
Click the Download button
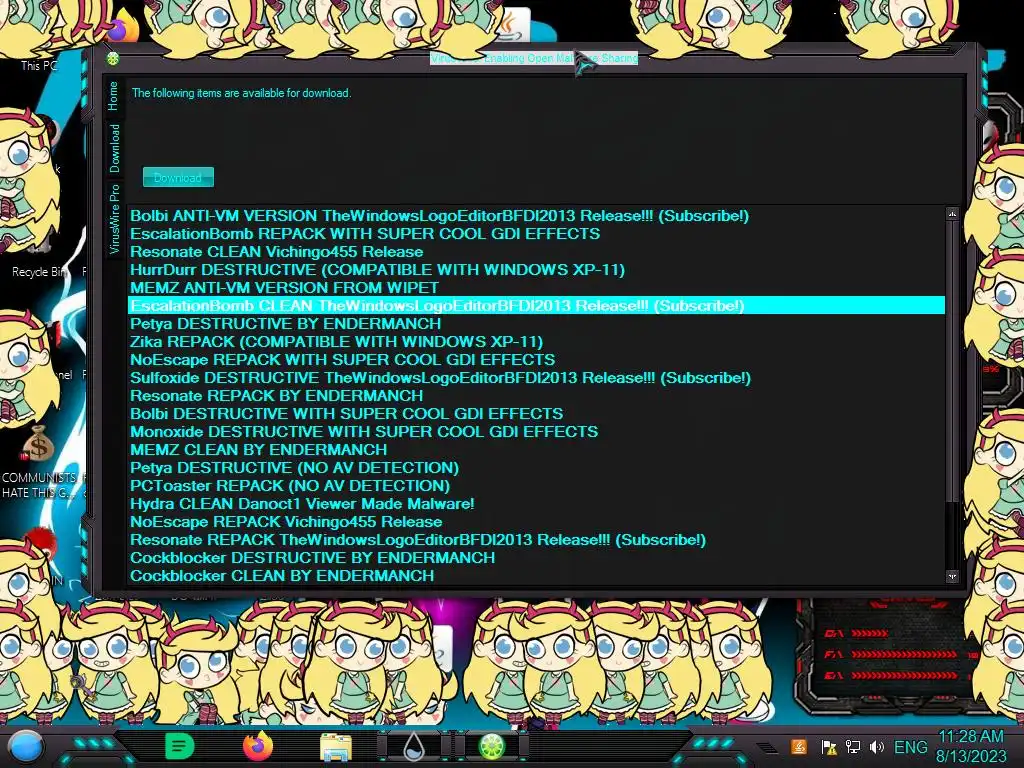[x=178, y=177]
